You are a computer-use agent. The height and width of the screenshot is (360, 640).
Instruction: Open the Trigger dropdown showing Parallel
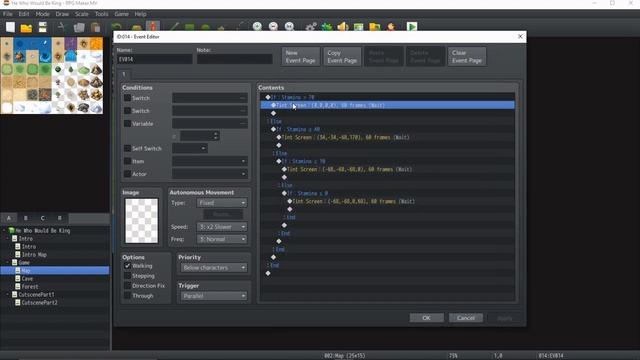(214, 296)
